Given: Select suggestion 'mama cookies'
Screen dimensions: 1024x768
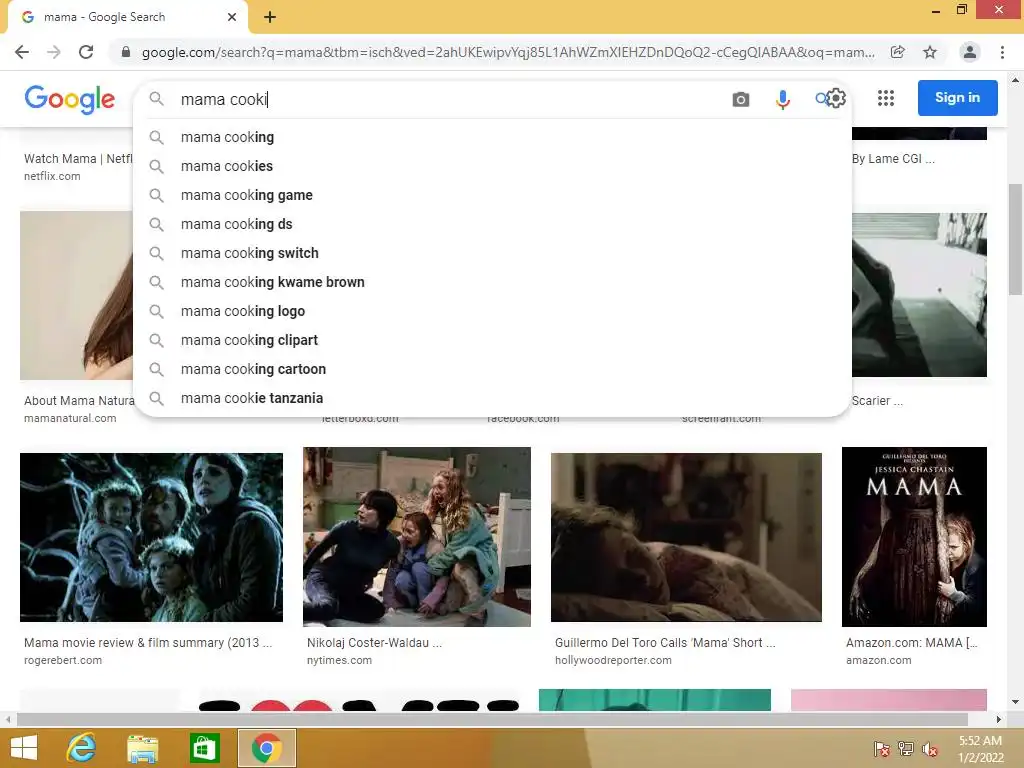Looking at the screenshot, I should [x=492, y=166].
